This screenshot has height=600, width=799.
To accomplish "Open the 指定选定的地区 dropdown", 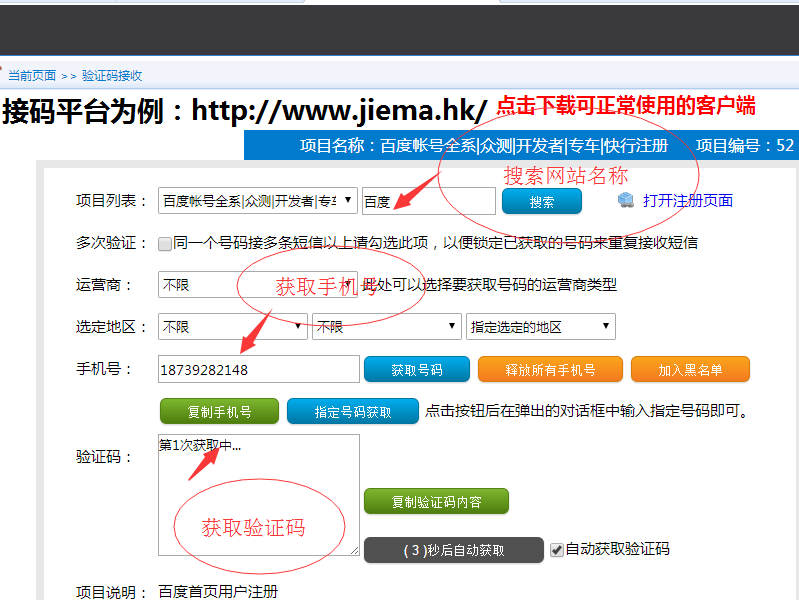I will [540, 327].
